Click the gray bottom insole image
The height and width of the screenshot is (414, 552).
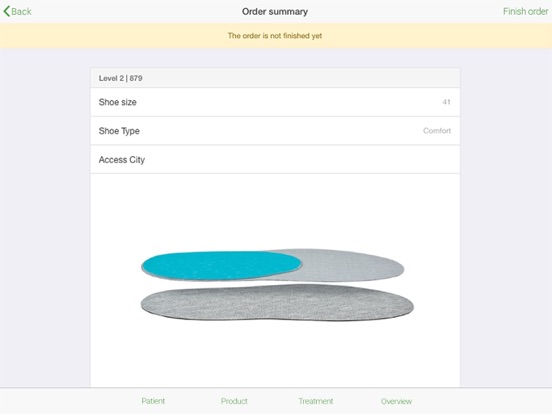277,303
